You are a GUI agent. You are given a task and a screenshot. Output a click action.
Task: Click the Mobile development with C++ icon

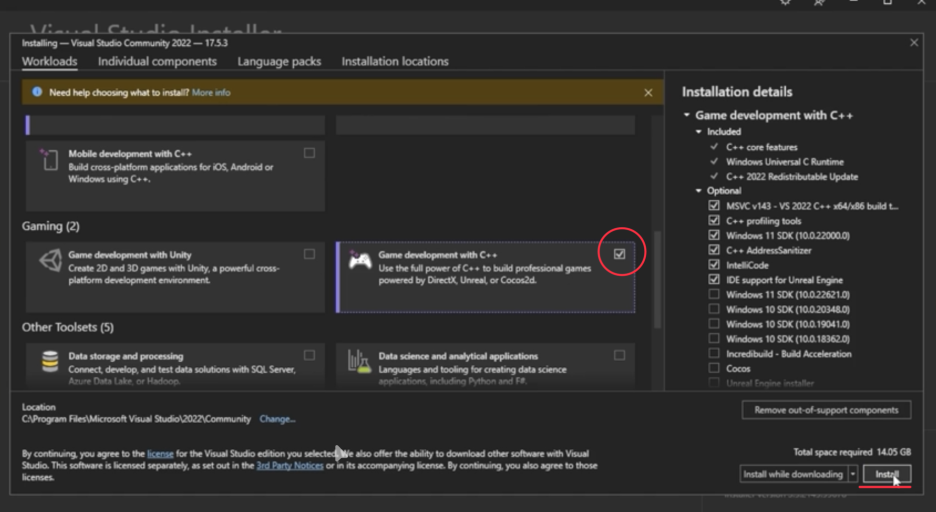point(50,160)
